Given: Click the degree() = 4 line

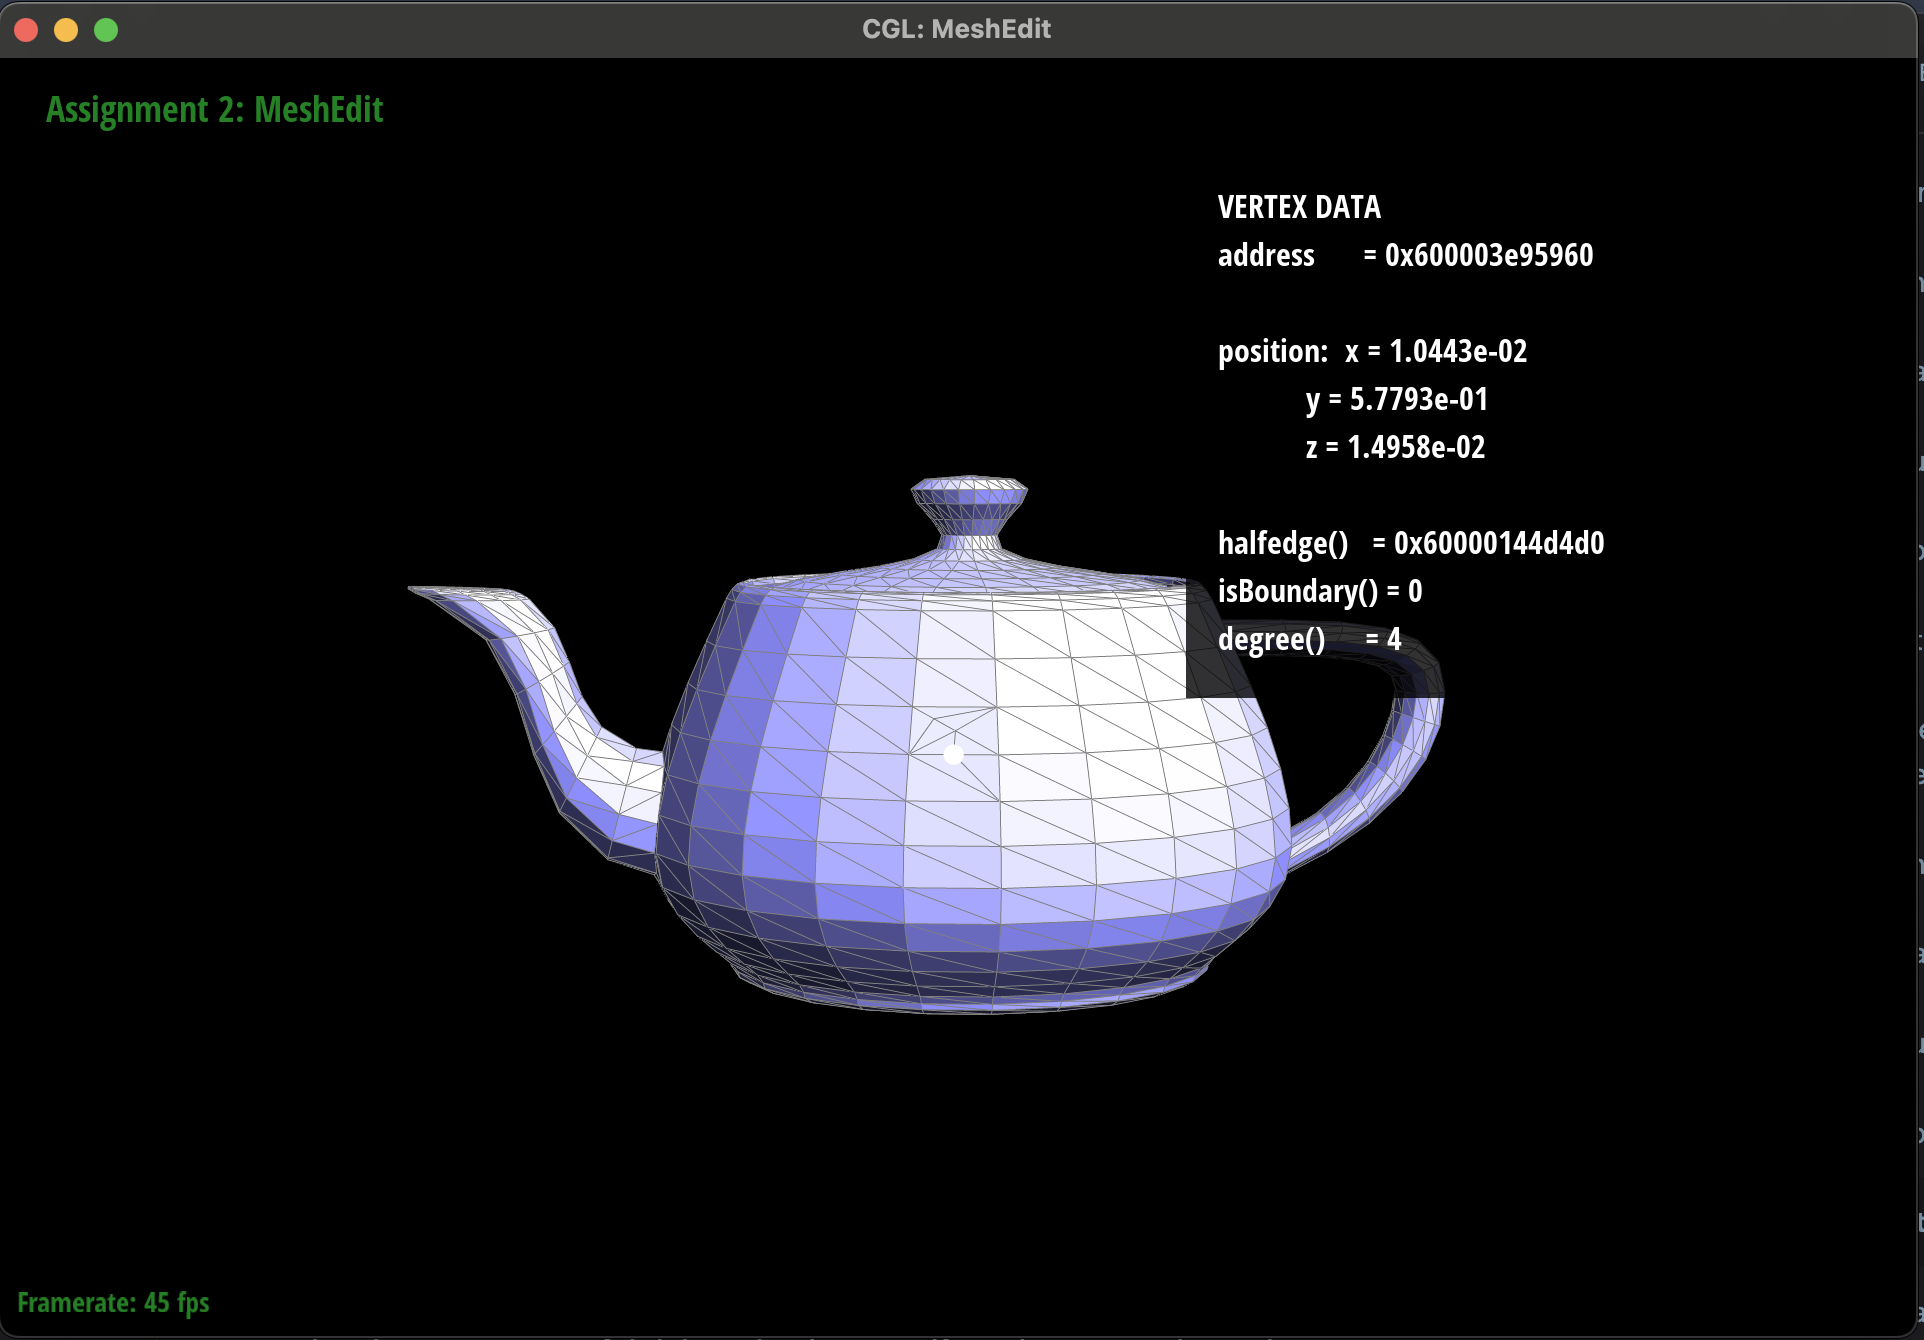Looking at the screenshot, I should [x=1309, y=639].
